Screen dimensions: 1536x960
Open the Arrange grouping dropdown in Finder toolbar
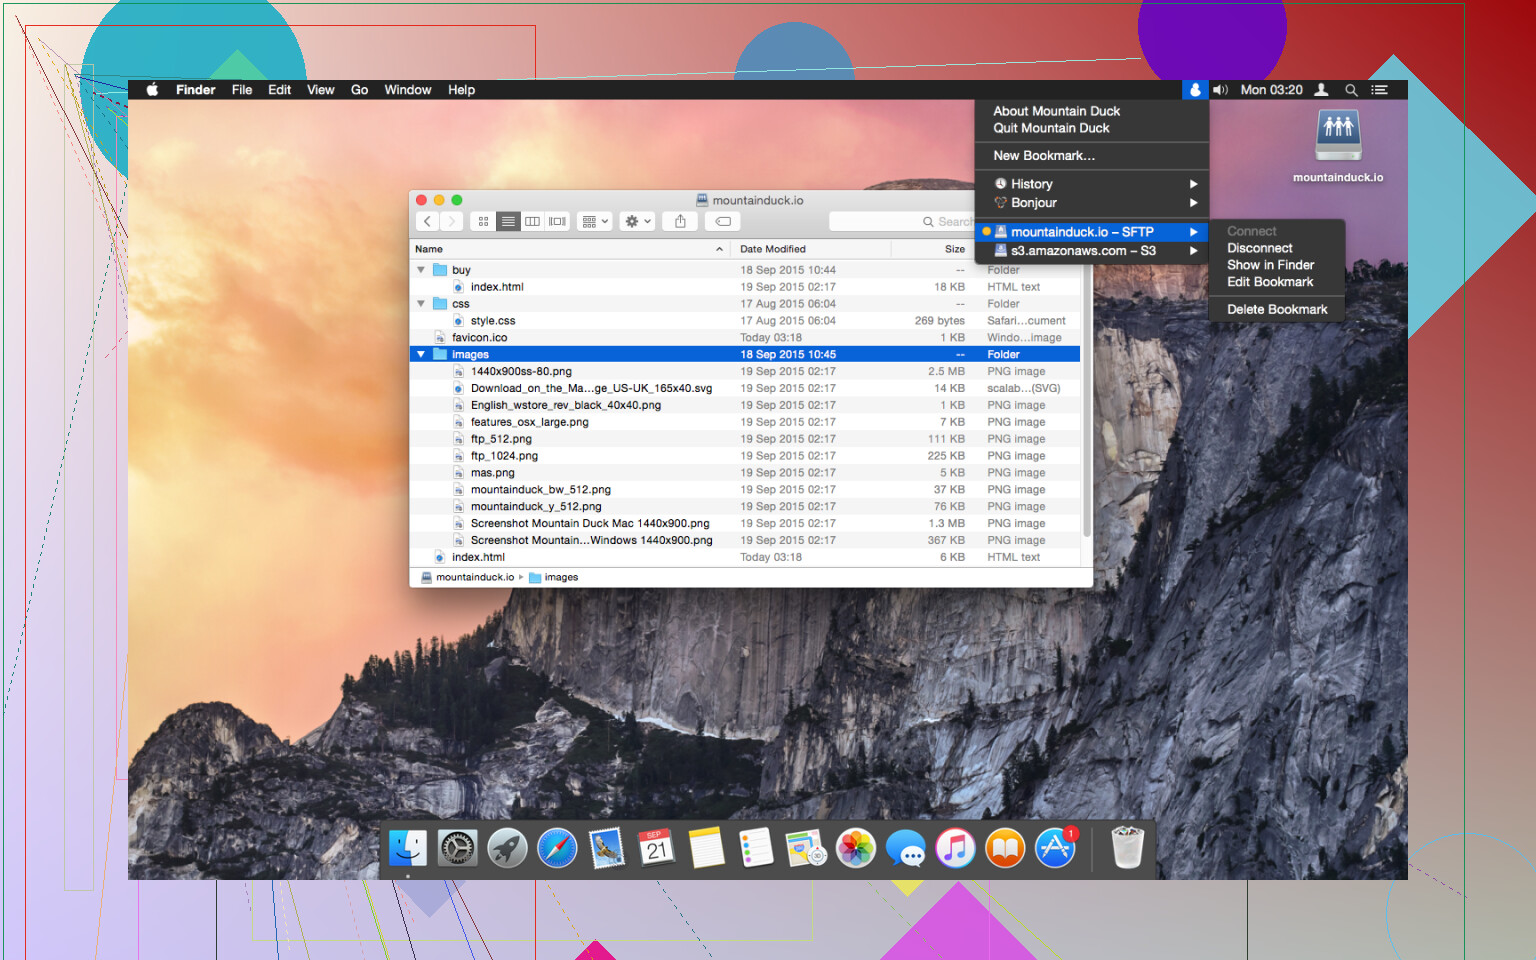pos(594,221)
